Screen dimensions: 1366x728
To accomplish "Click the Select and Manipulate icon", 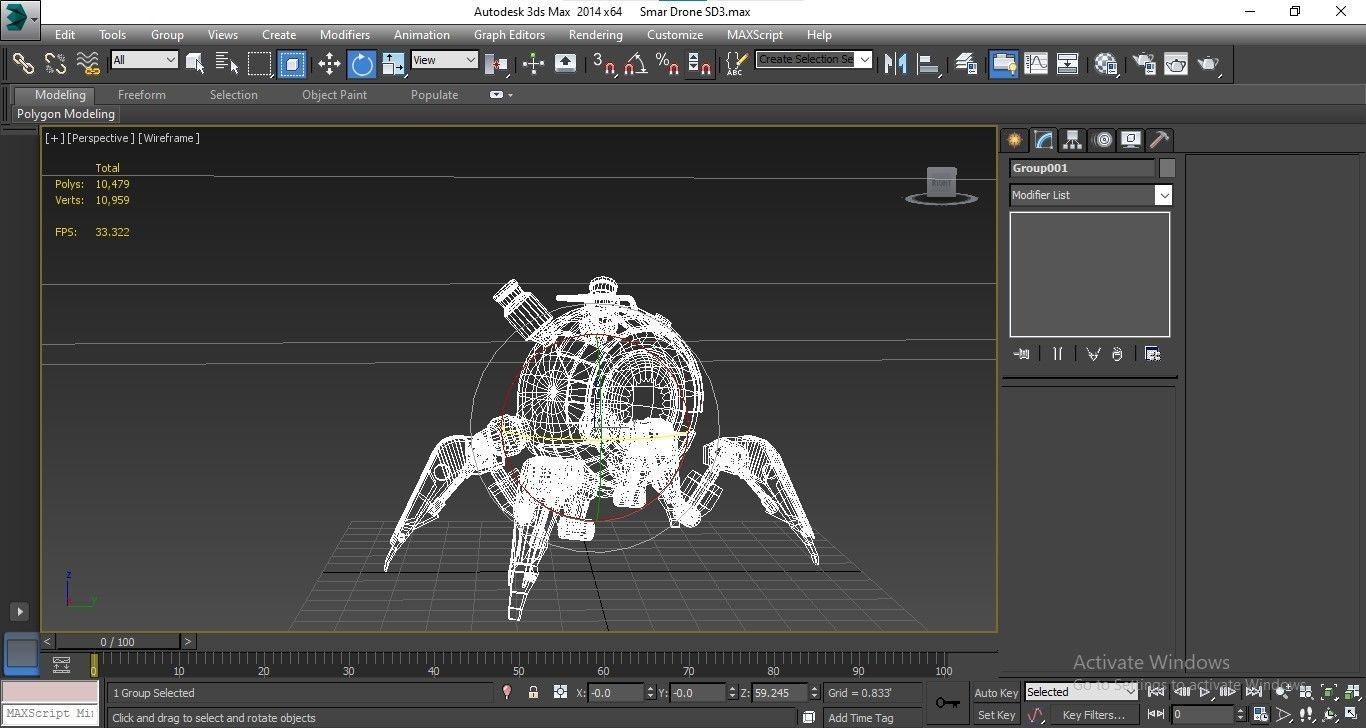I will point(533,63).
